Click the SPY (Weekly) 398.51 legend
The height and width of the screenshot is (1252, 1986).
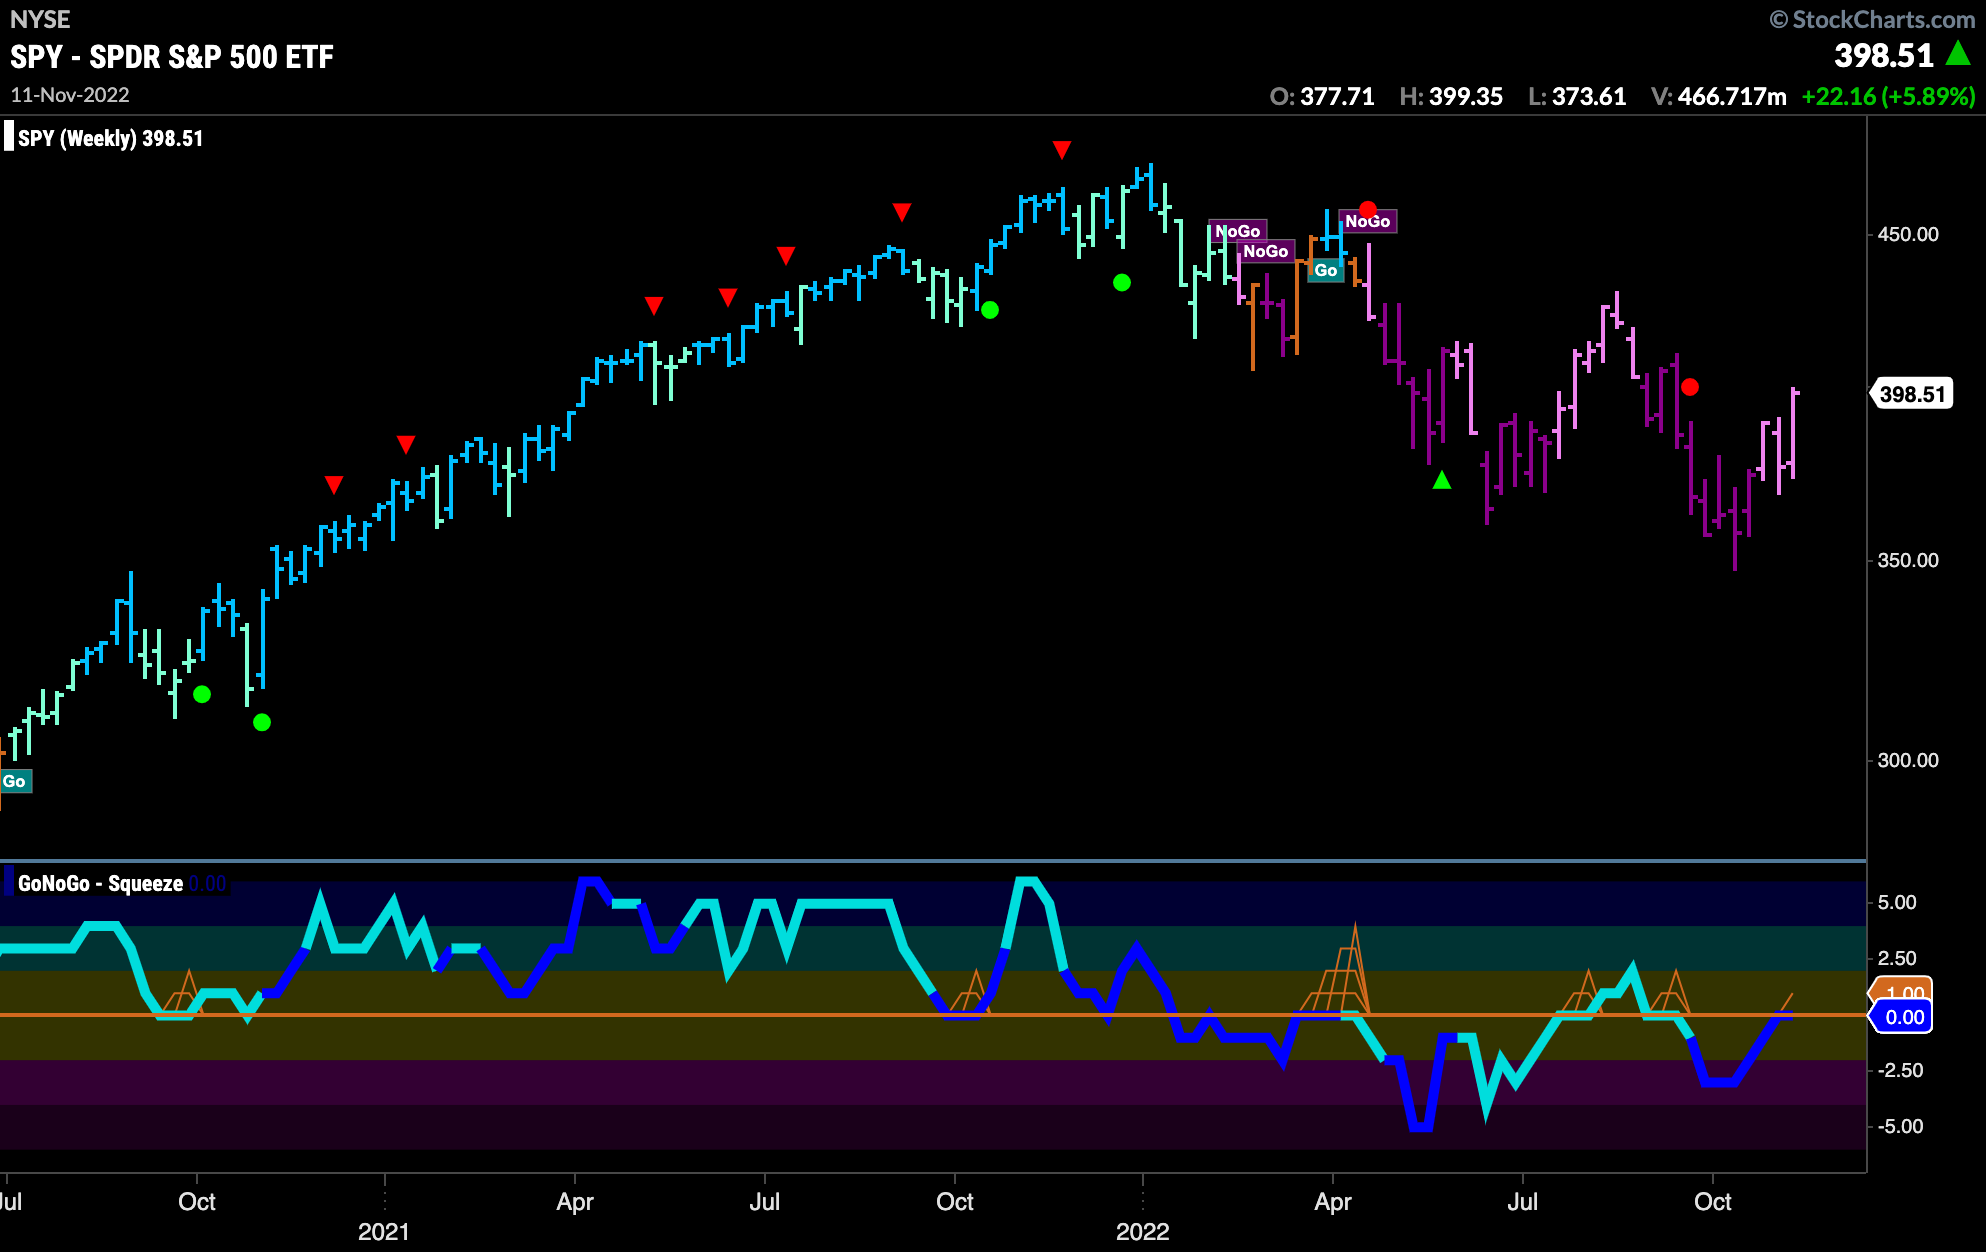[110, 138]
